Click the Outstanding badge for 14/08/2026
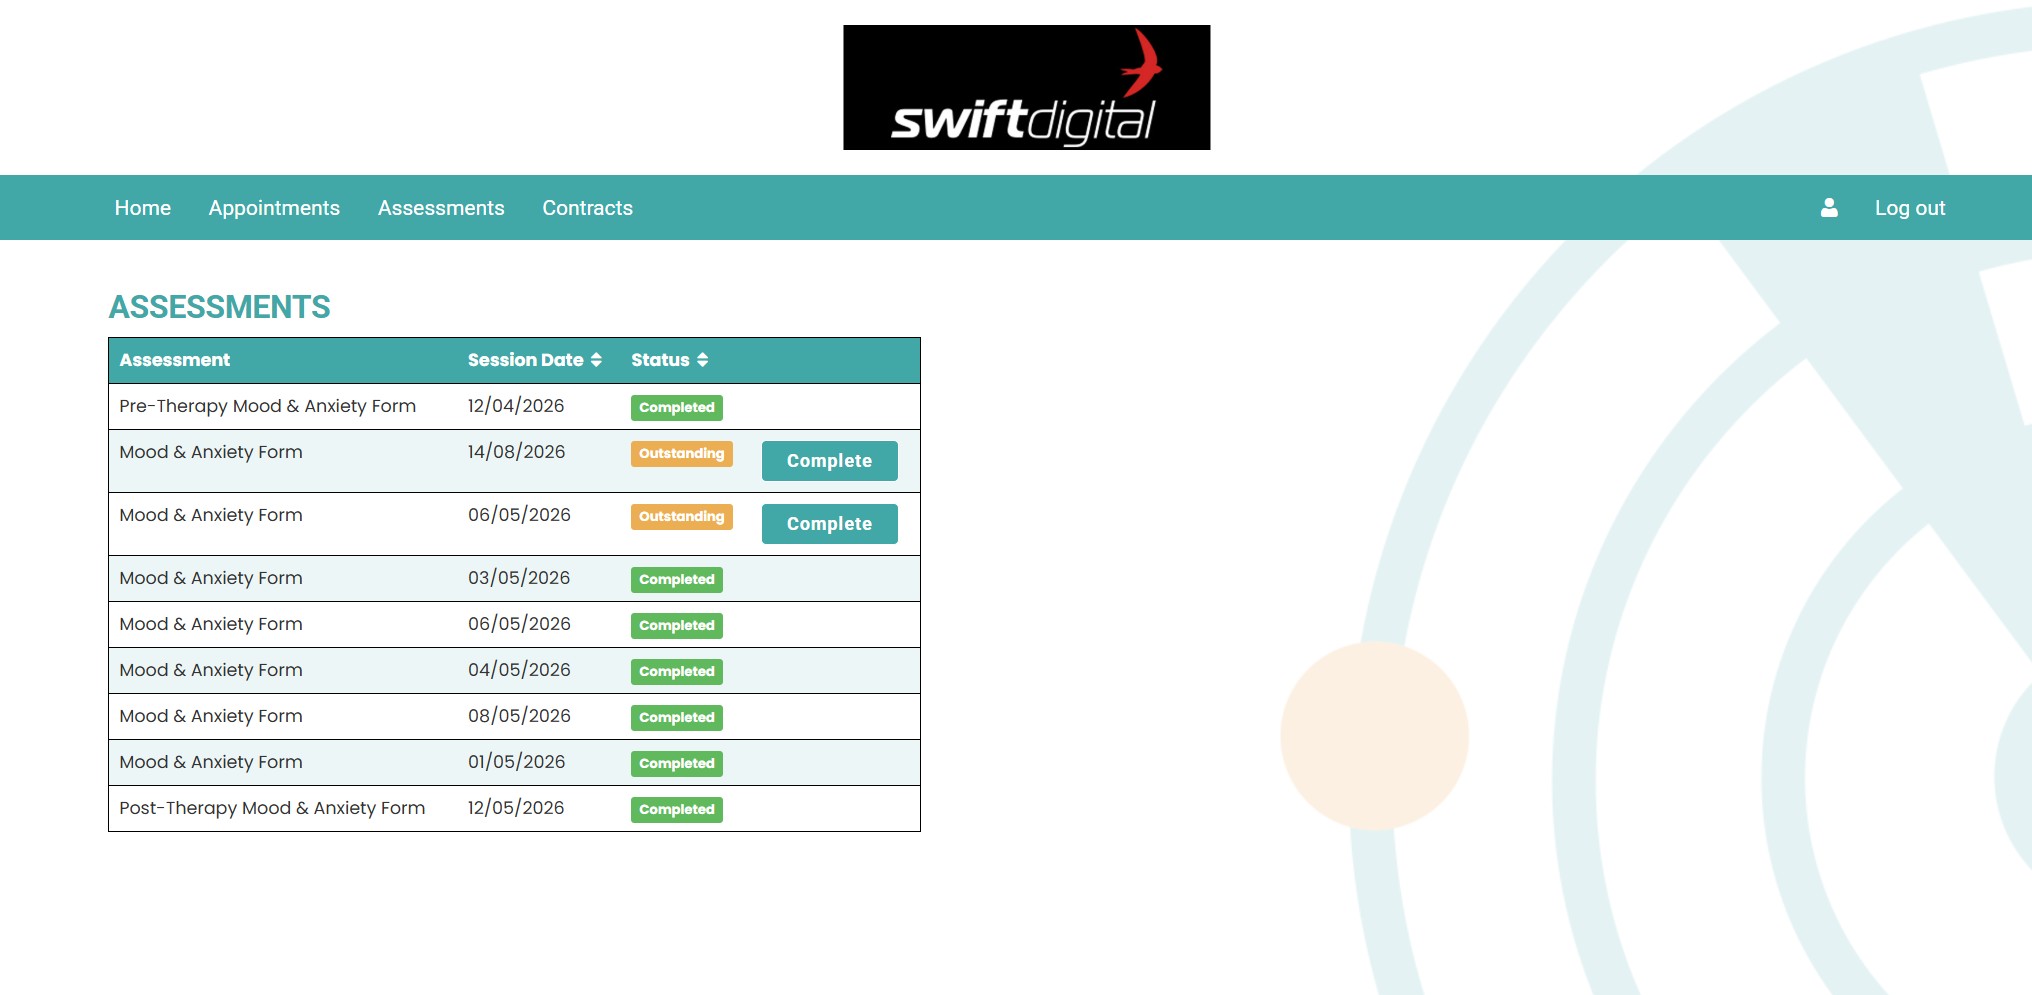 point(682,454)
